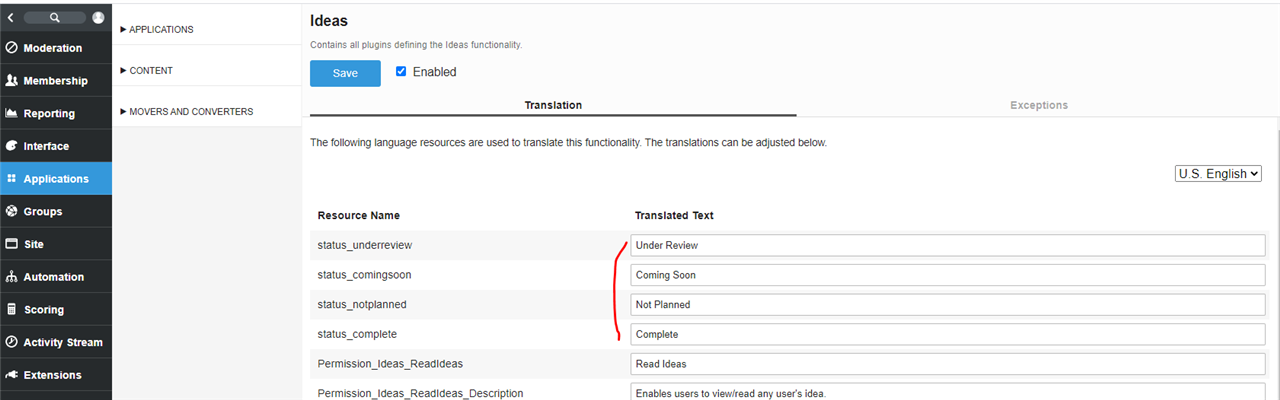Viewport: 1280px width, 400px height.
Task: Click the Extensions plug icon
Action: (x=12, y=375)
